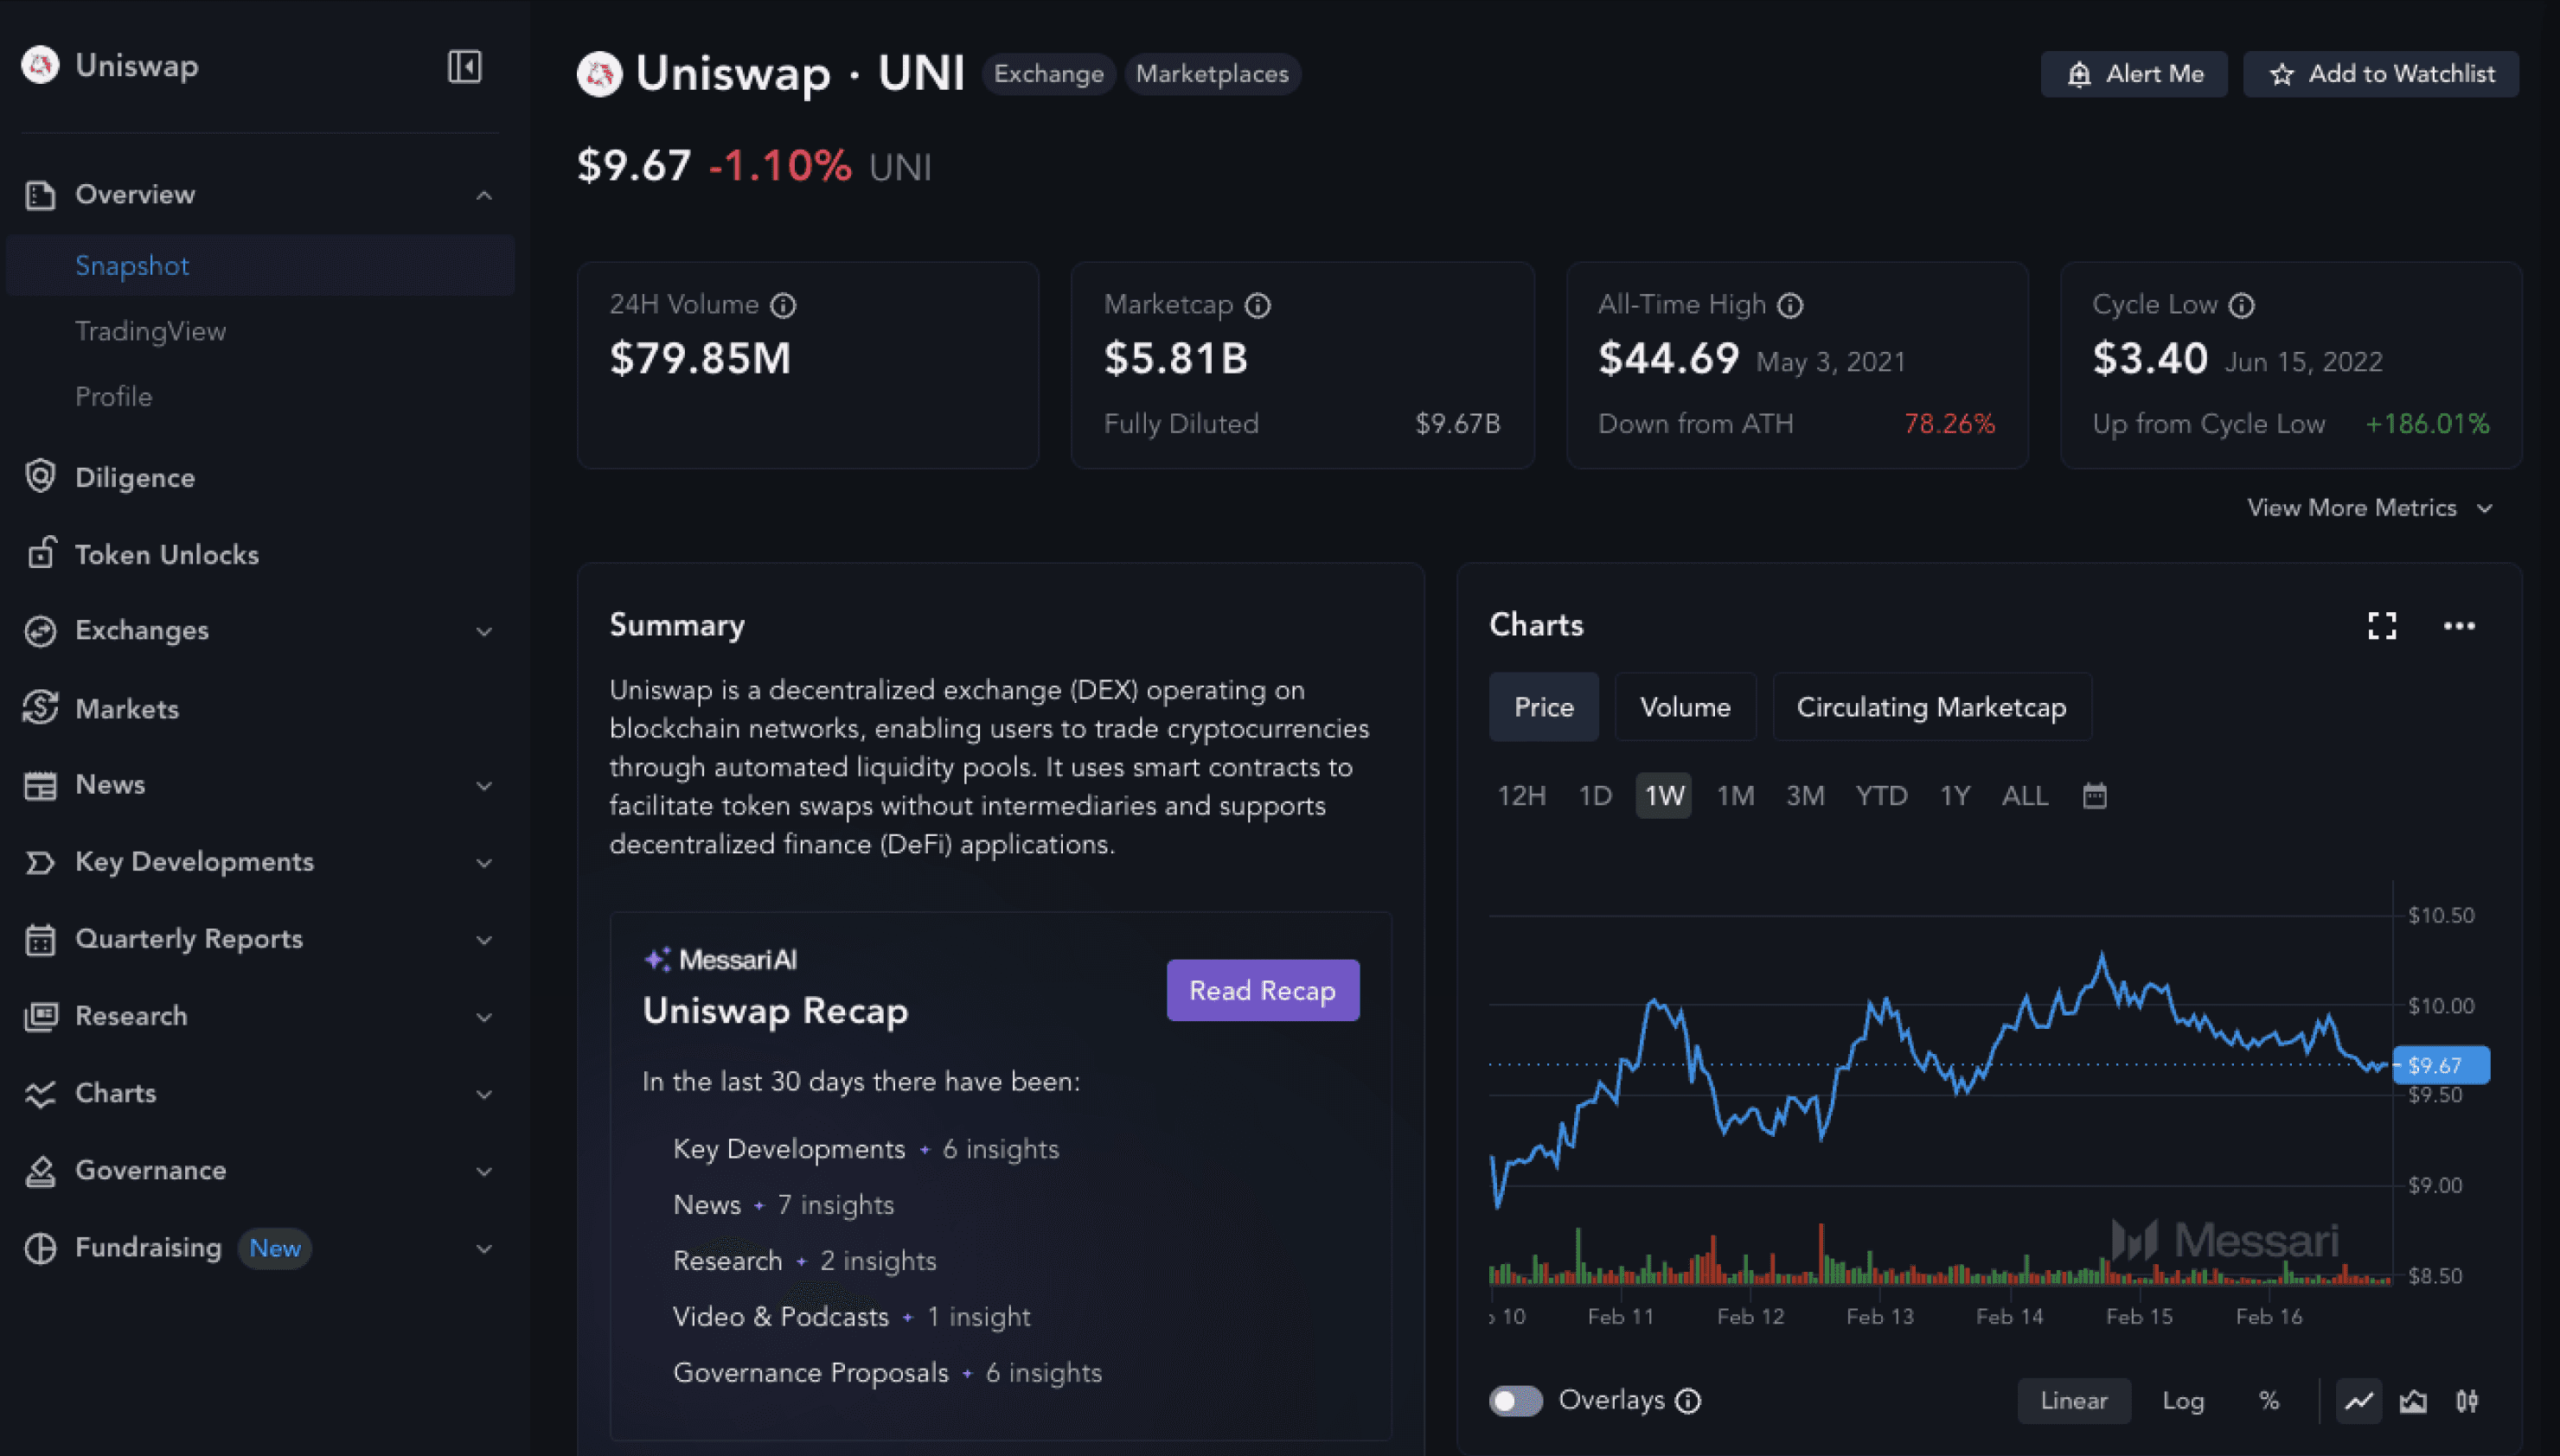Click the Cycle Low info icon
This screenshot has height=1456, width=2560.
pos(2242,305)
